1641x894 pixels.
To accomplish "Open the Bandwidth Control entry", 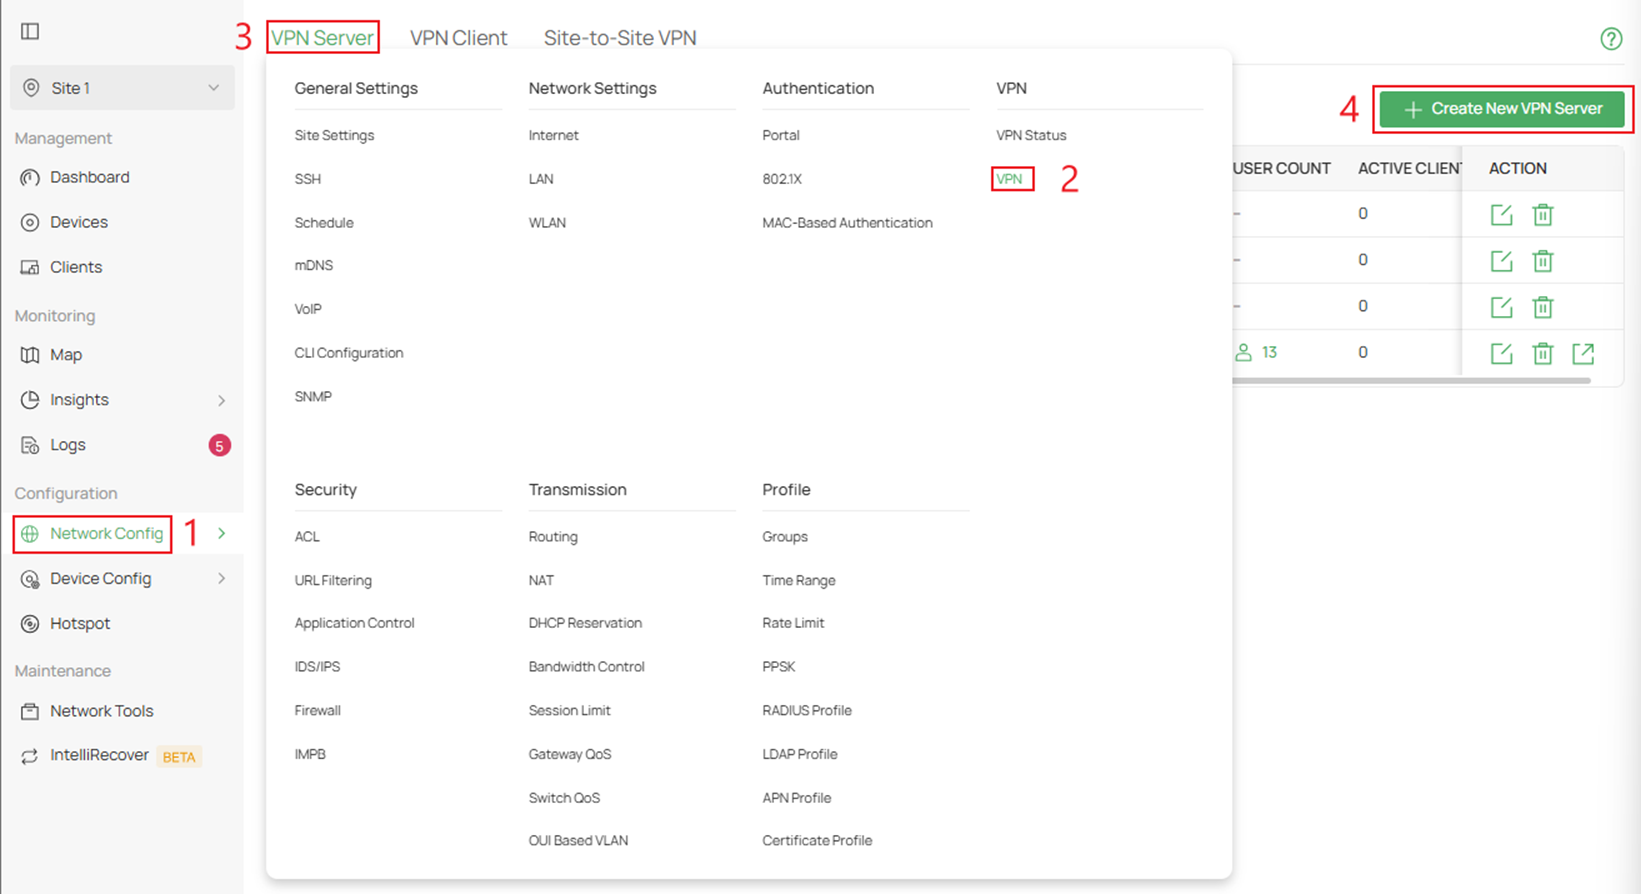I will [x=586, y=667].
